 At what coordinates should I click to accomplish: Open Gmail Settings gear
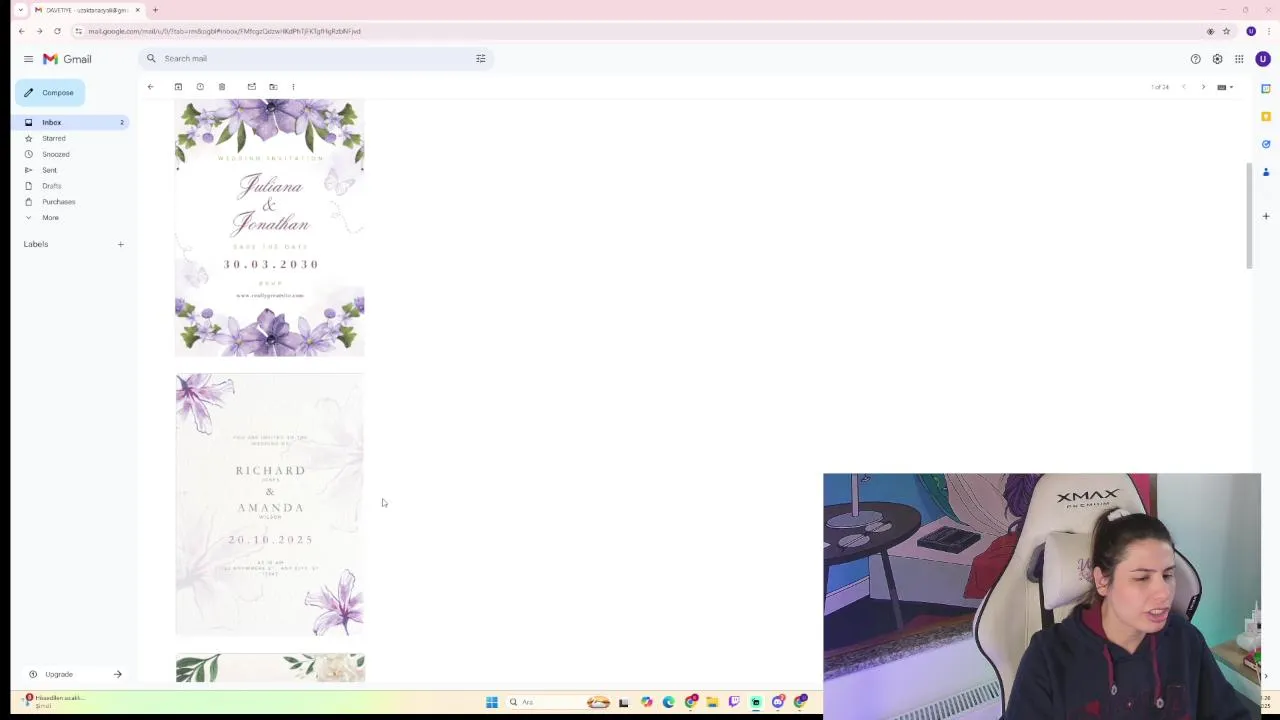[1217, 59]
